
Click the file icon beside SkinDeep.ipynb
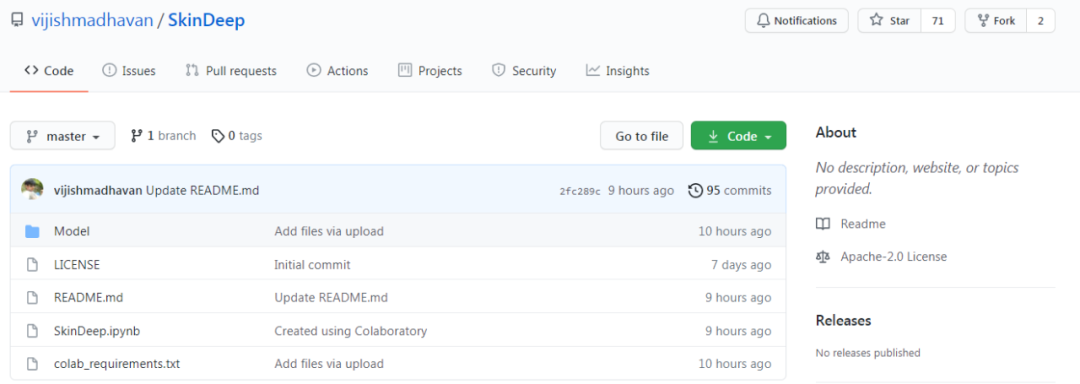pos(32,330)
